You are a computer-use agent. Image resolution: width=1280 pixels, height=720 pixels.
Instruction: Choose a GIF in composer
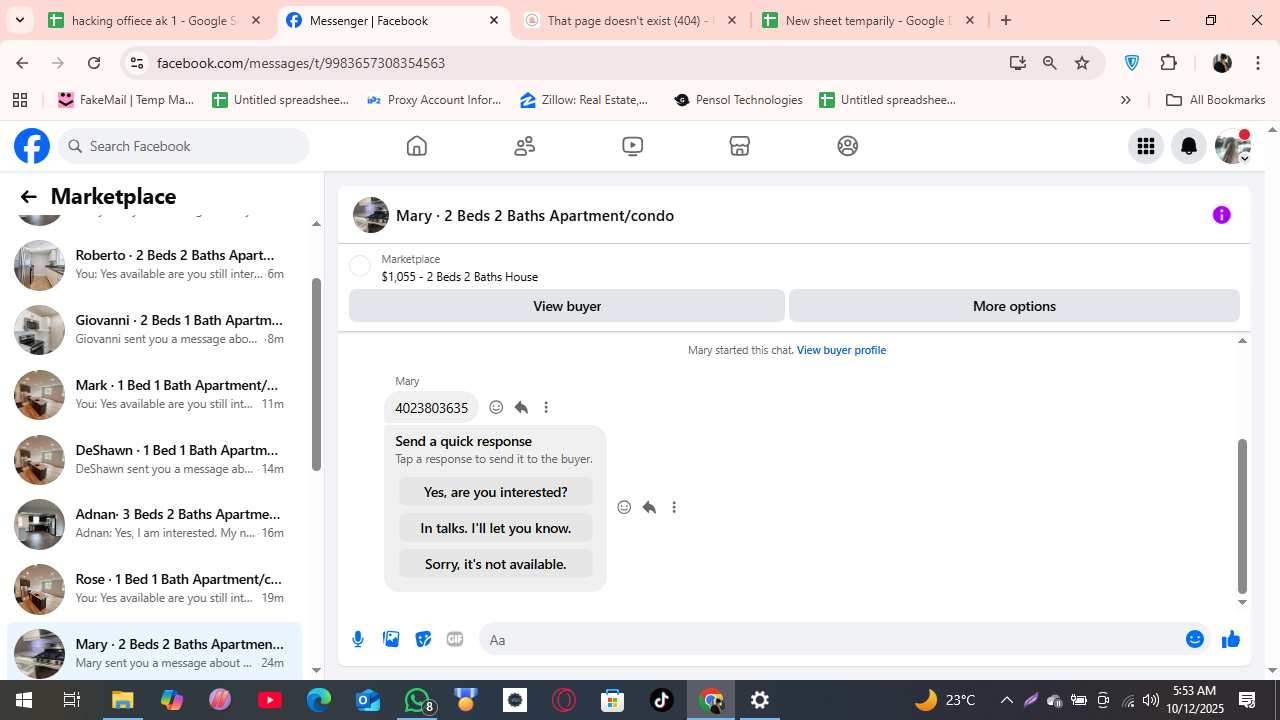click(x=455, y=639)
